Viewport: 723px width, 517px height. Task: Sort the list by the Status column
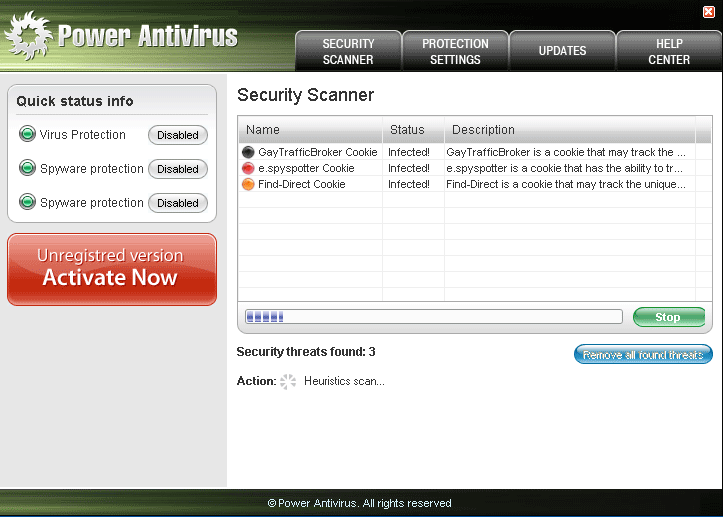coord(413,130)
